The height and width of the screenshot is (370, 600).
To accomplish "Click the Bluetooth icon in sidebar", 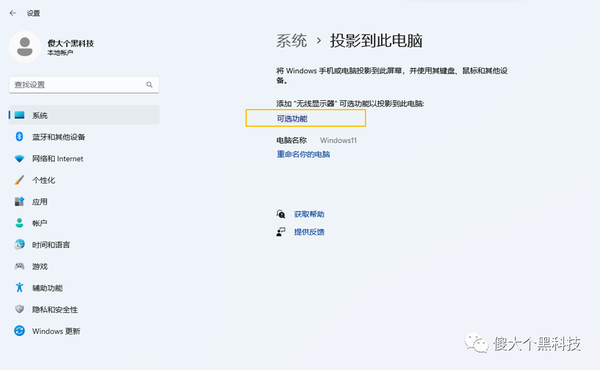I will (x=19, y=137).
